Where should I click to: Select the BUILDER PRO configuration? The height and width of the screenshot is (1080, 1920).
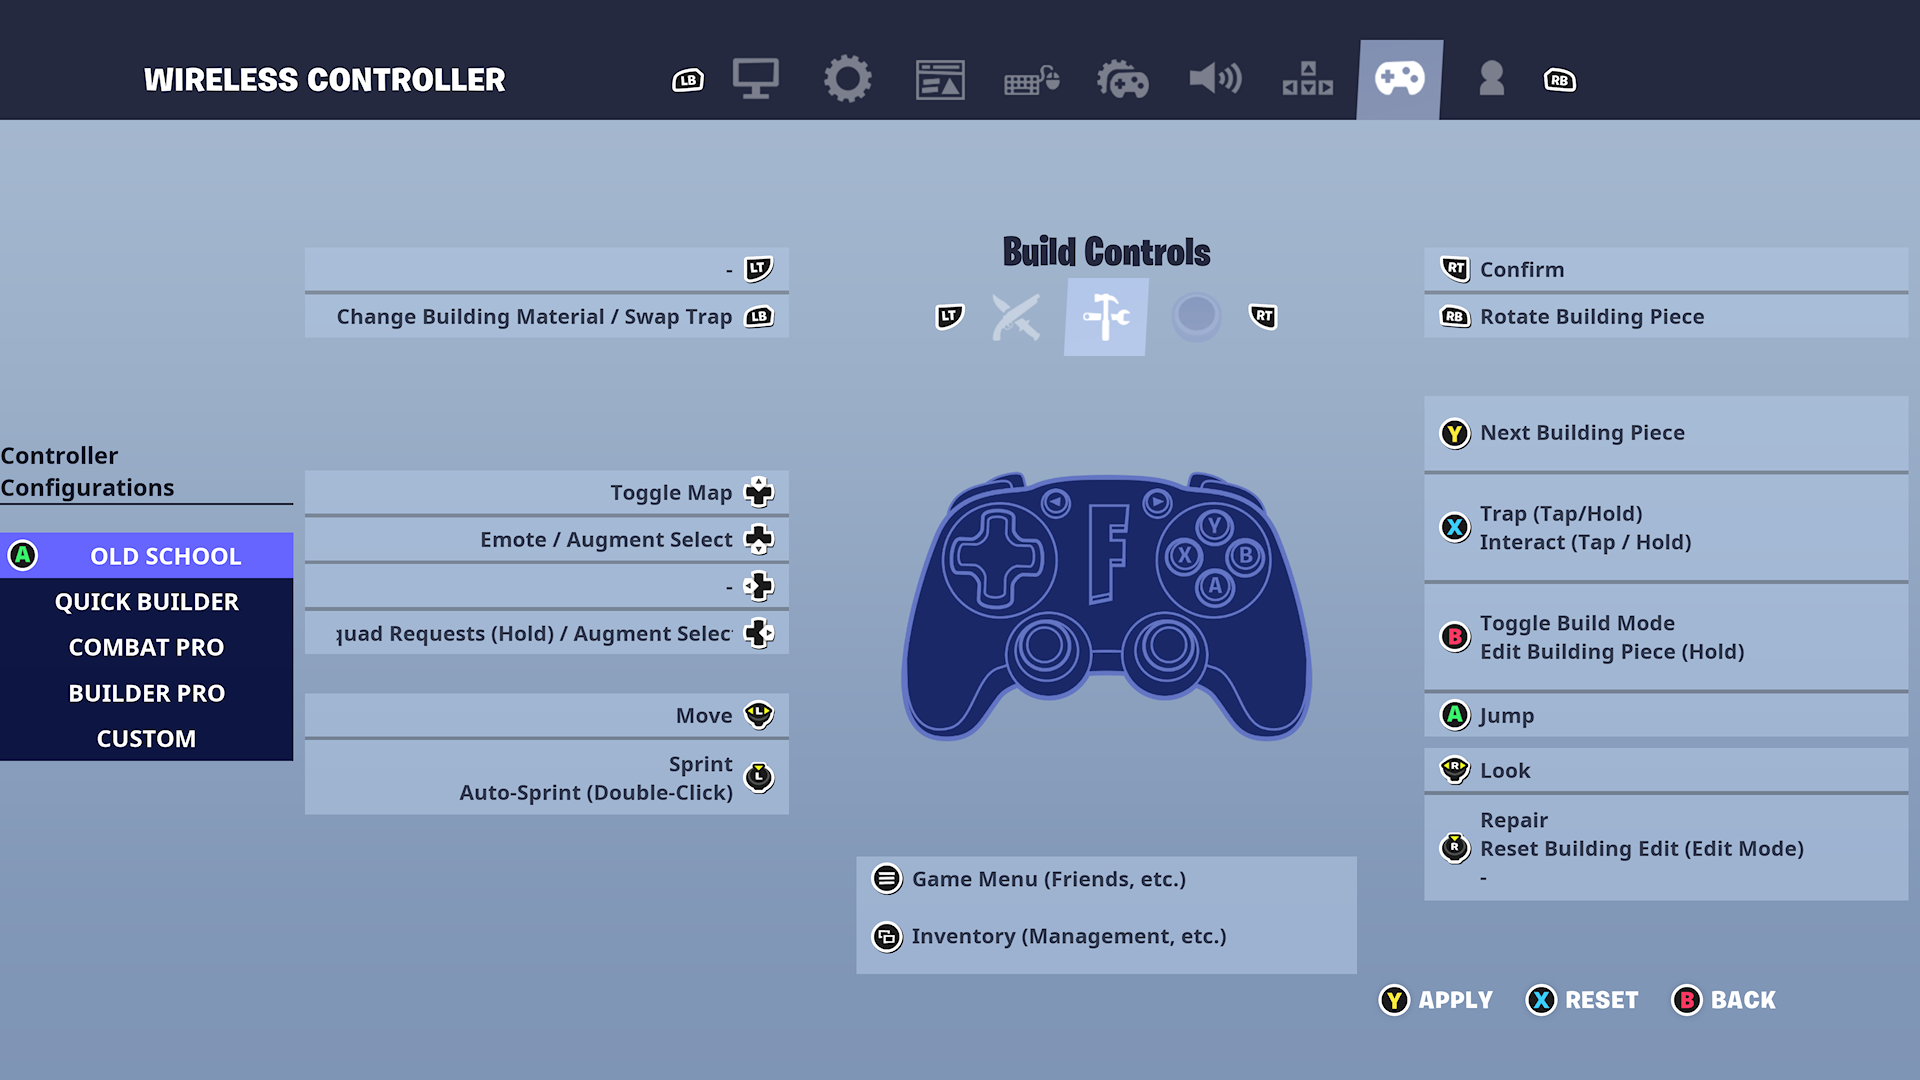[x=145, y=691]
